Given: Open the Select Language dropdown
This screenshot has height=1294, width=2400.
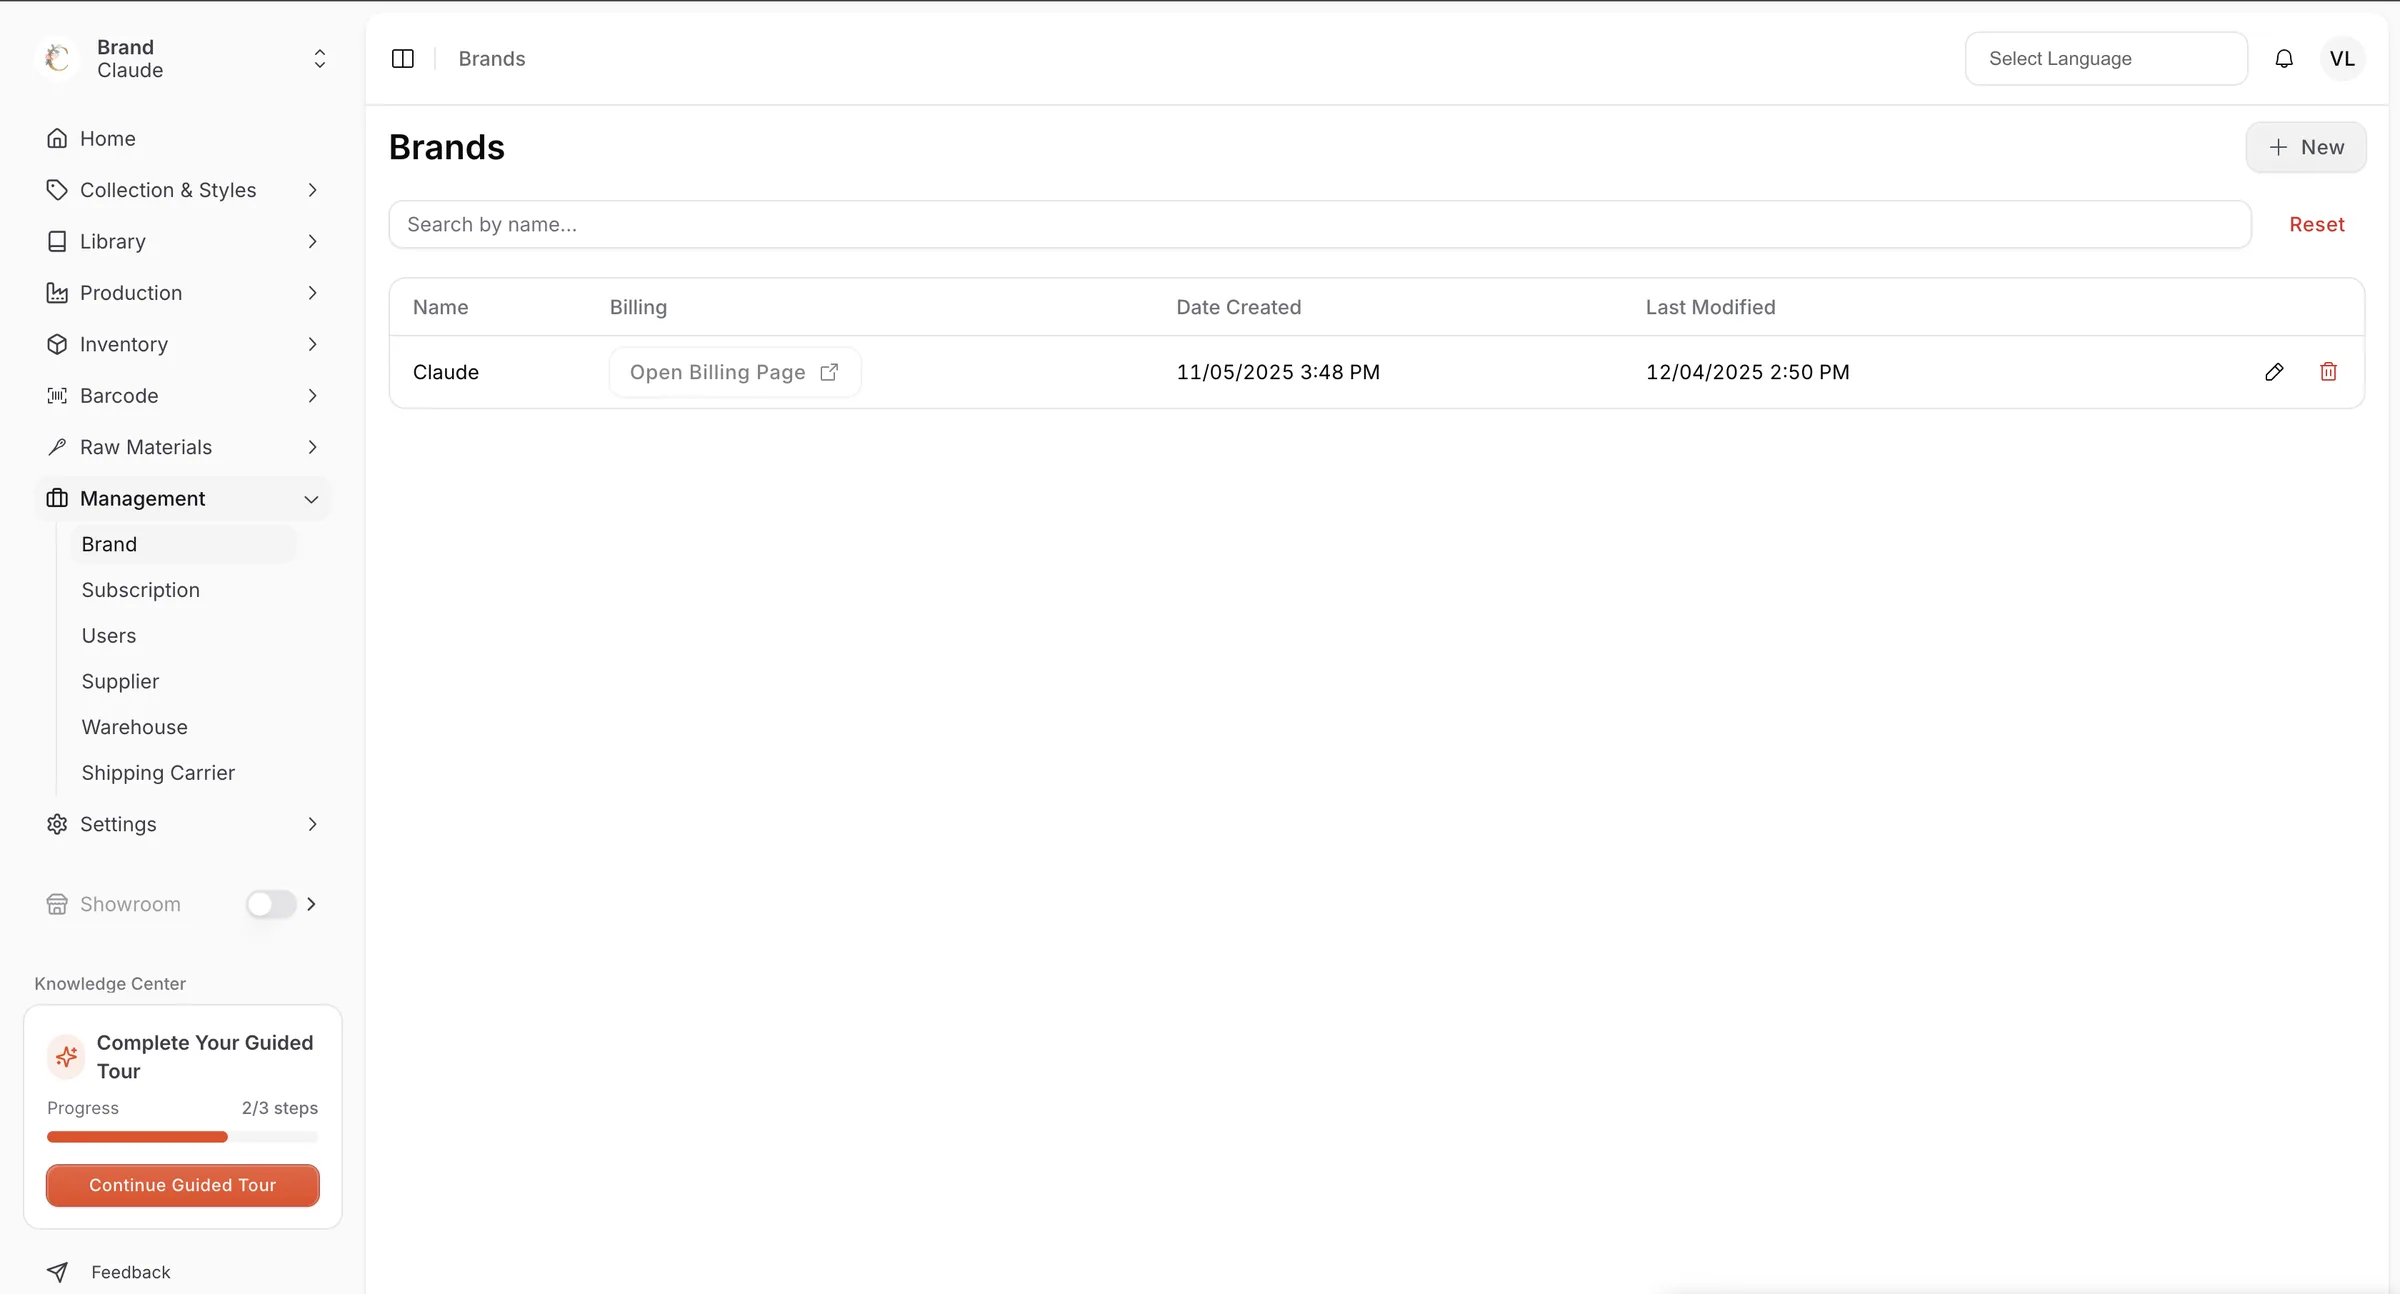Looking at the screenshot, I should pos(2106,58).
